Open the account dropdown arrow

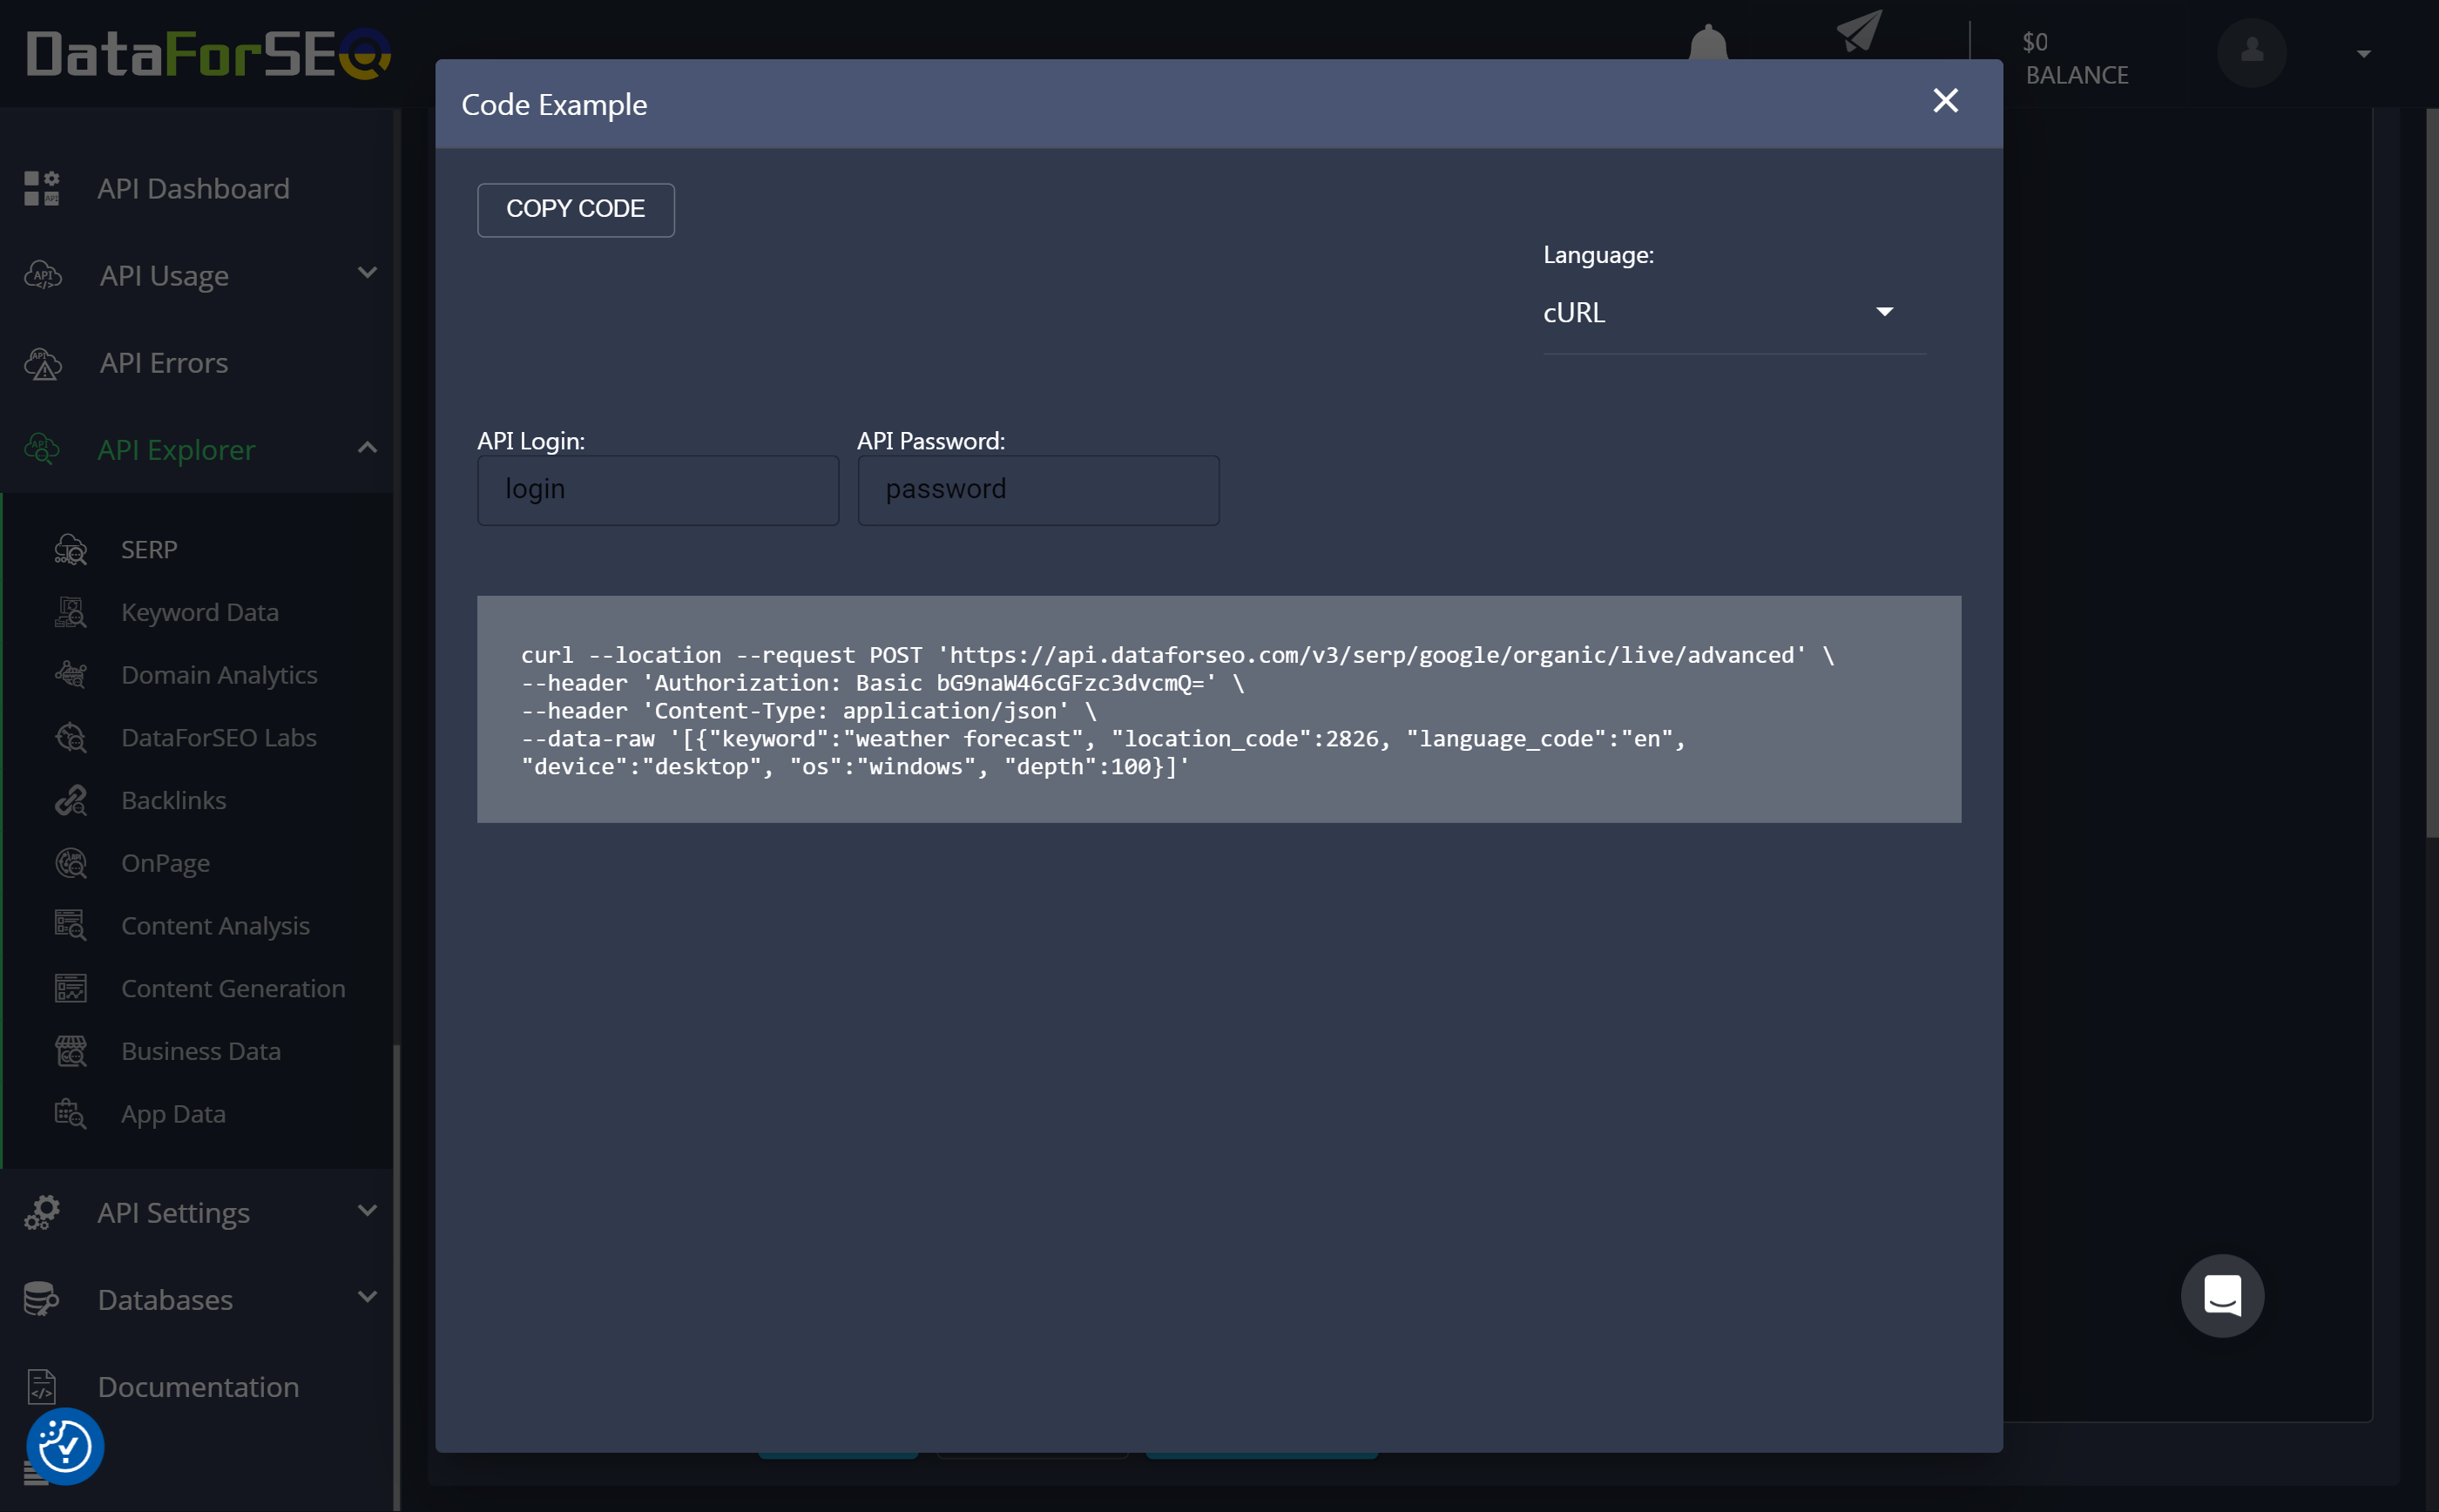click(x=2363, y=54)
